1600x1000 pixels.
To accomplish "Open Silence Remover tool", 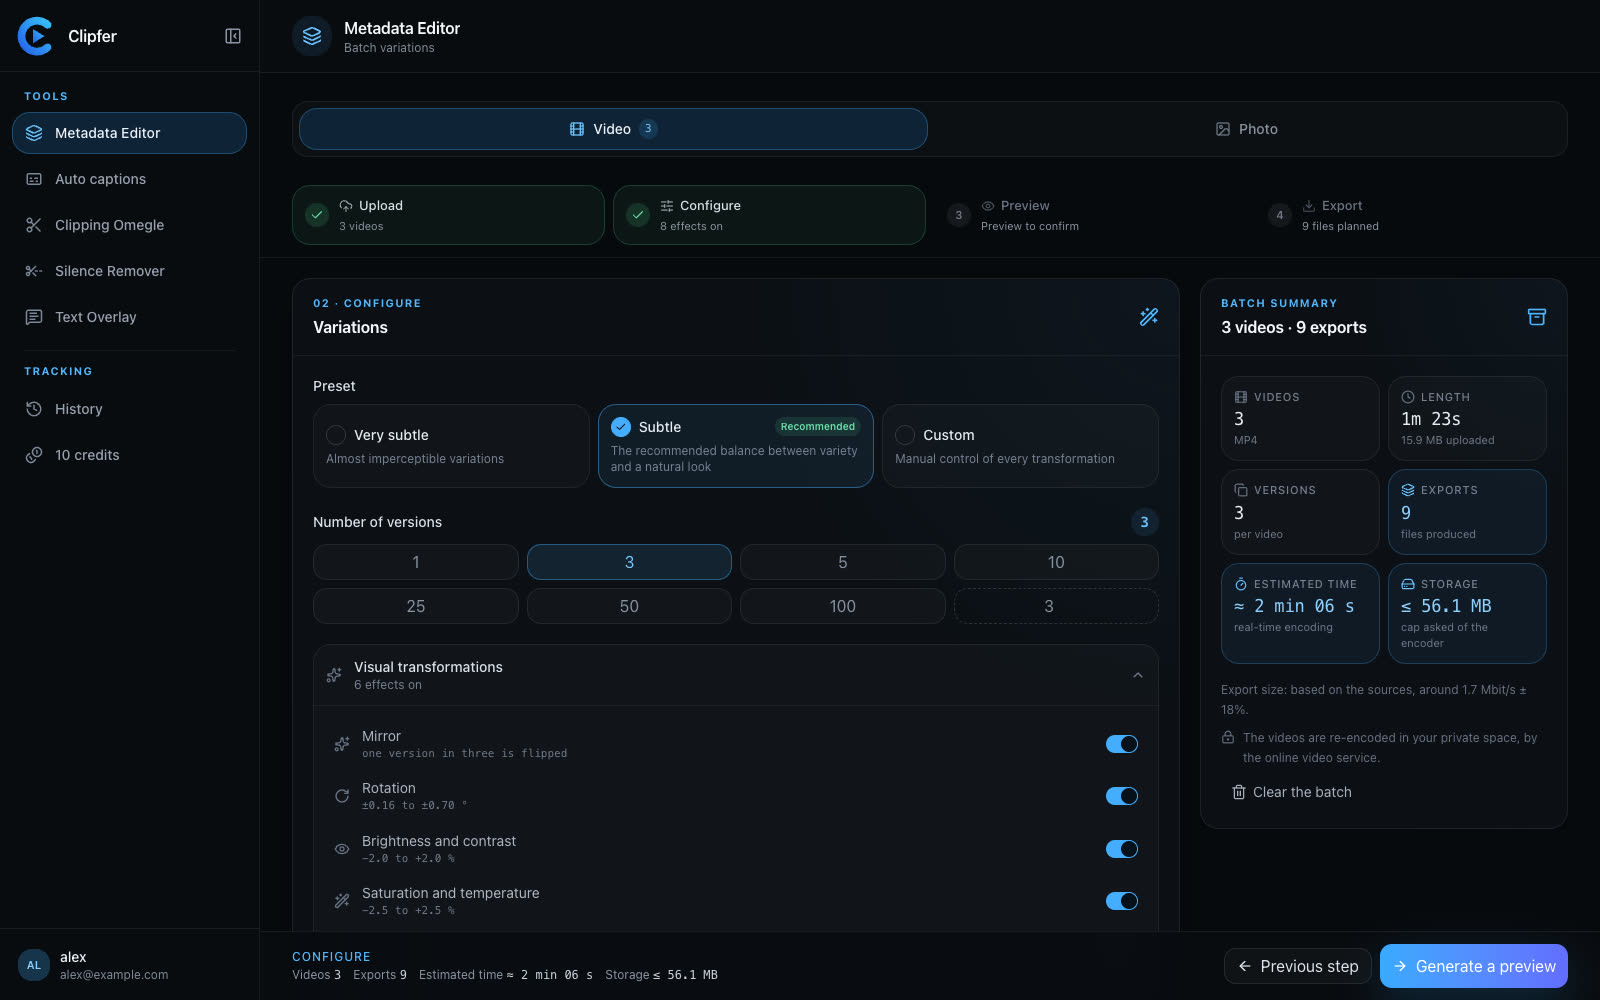I will 129,271.
